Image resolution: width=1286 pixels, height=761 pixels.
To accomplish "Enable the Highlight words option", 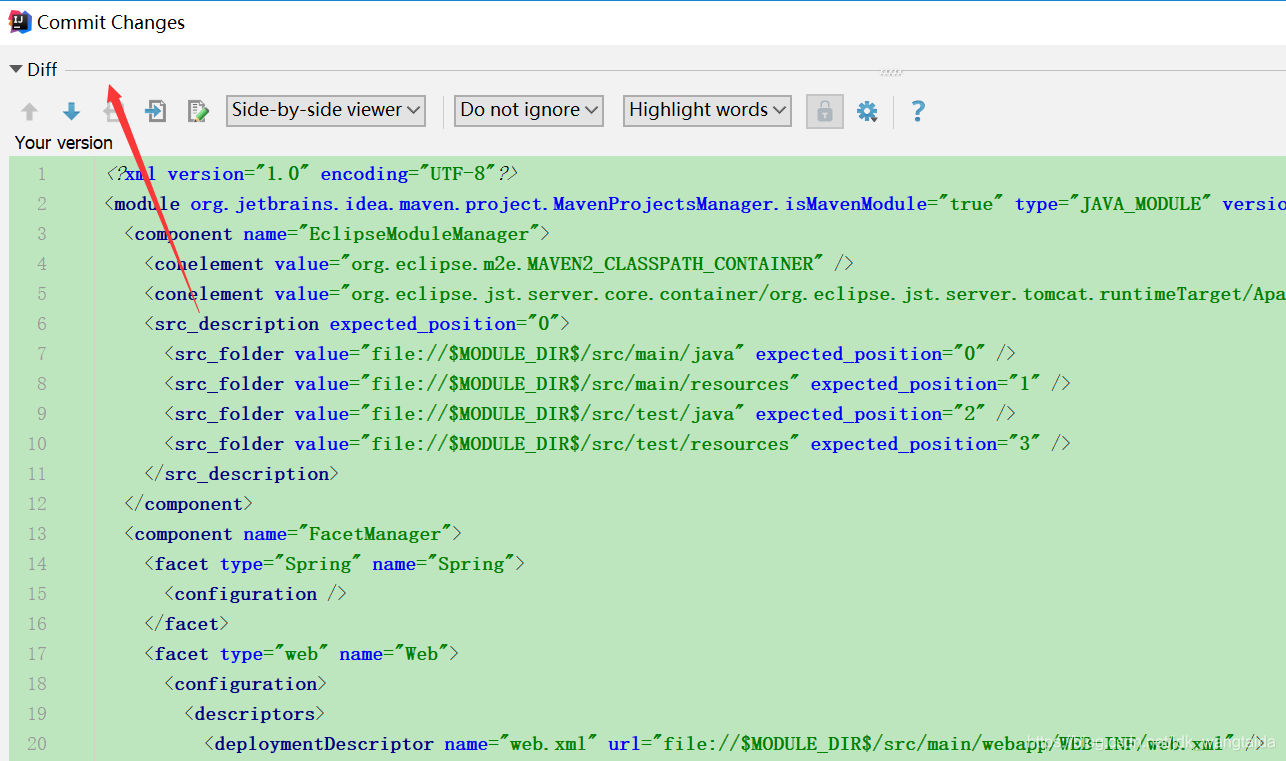I will pyautogui.click(x=706, y=110).
